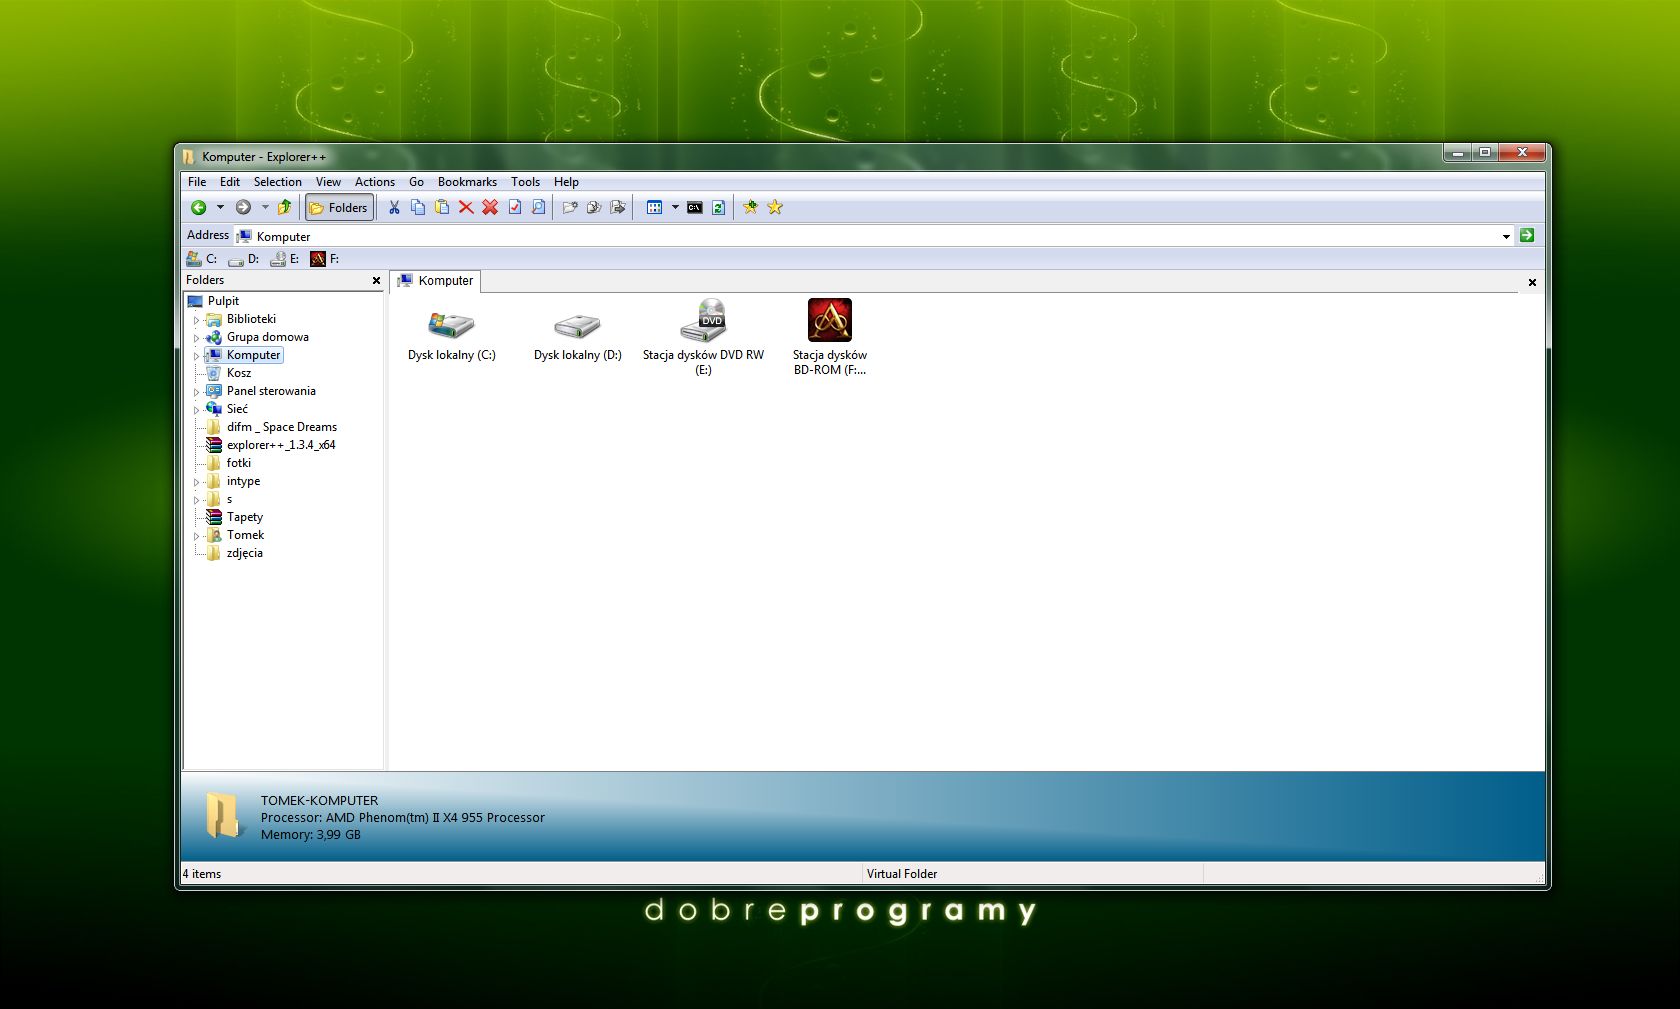Expand the Biblioteki tree node

[x=196, y=321]
